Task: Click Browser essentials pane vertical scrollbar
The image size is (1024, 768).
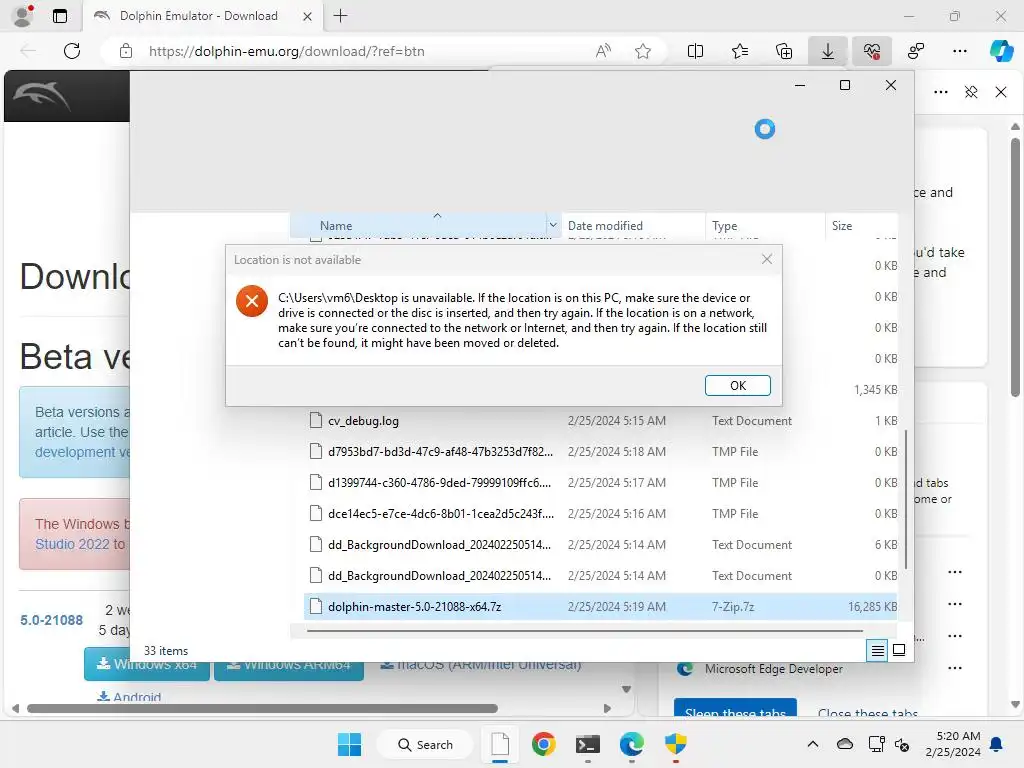Action: 1015,267
